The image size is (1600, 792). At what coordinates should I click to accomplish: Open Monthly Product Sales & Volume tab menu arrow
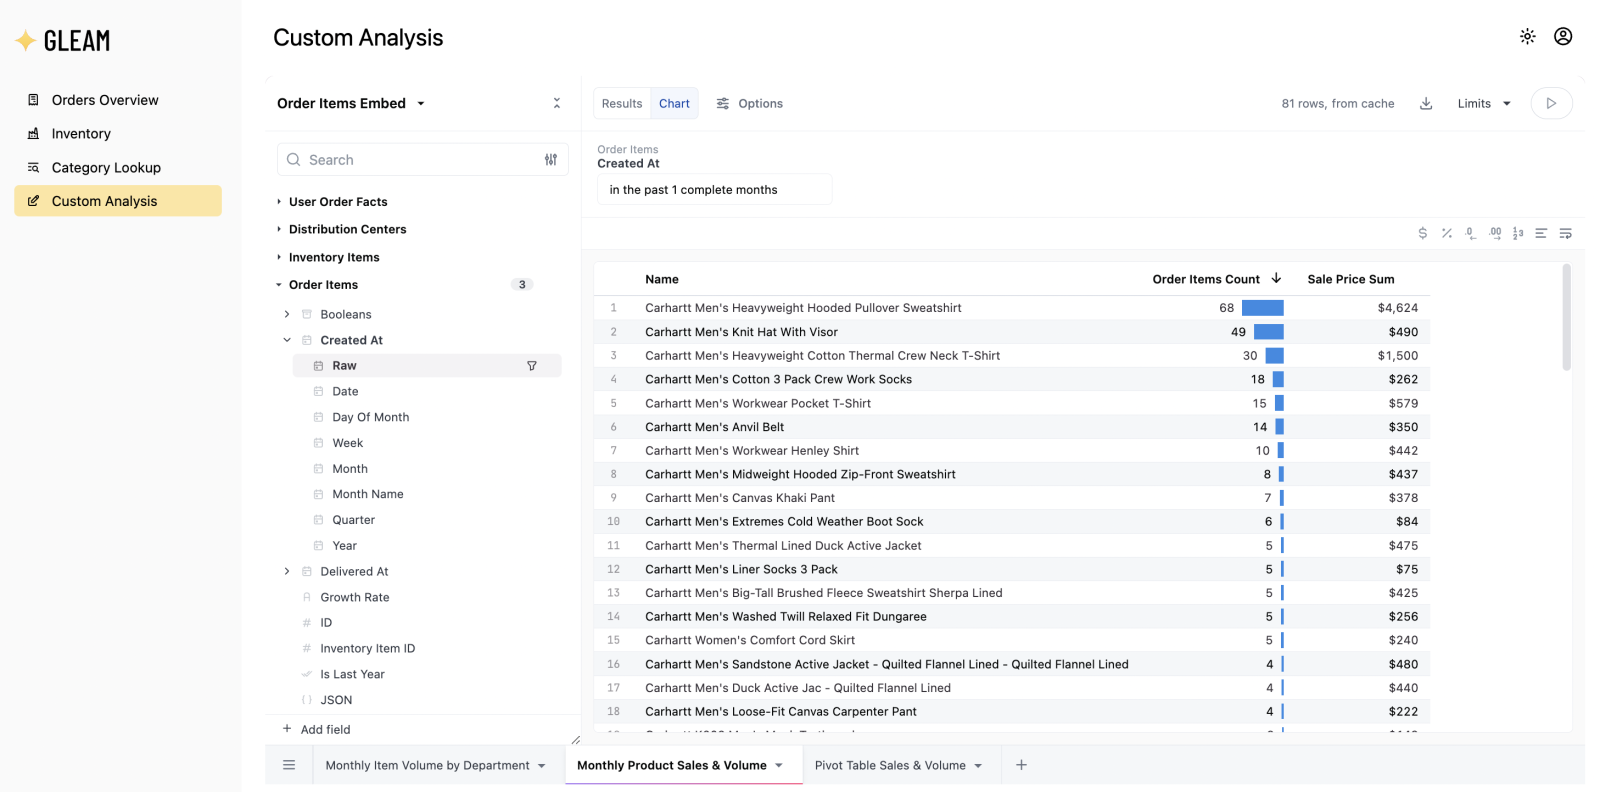(x=779, y=766)
